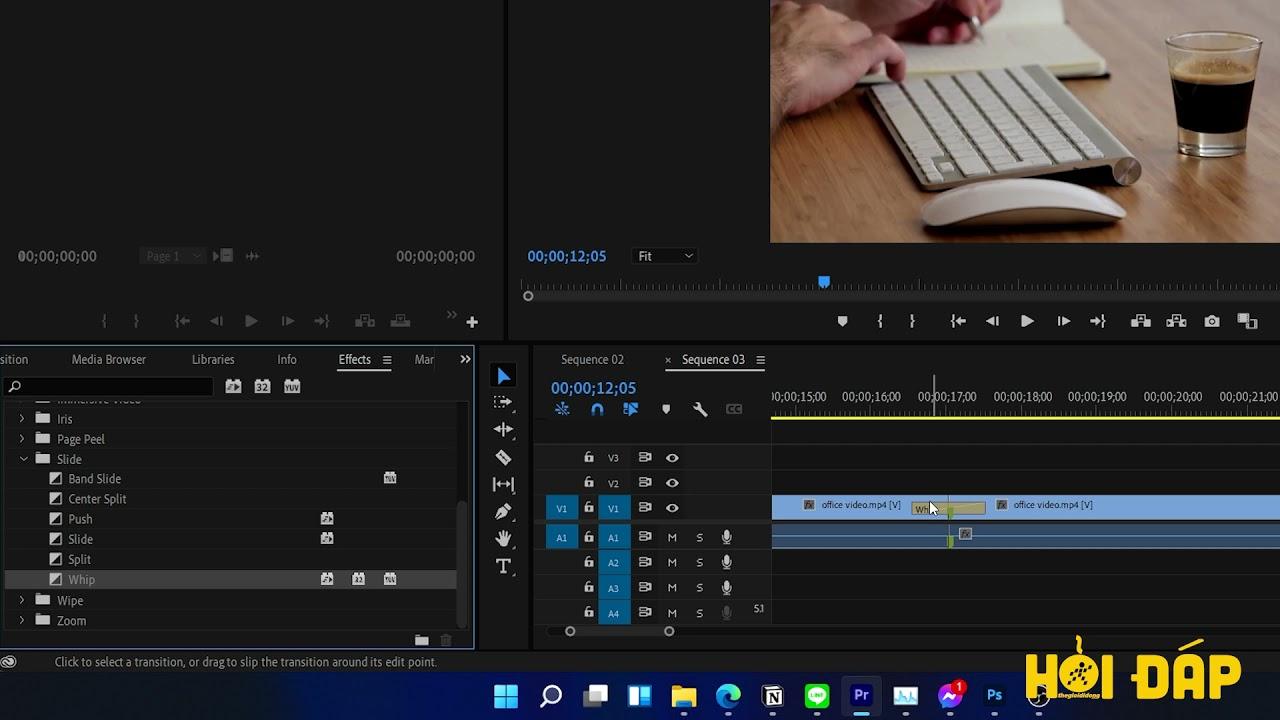Select the Band Slide transition

coord(94,479)
